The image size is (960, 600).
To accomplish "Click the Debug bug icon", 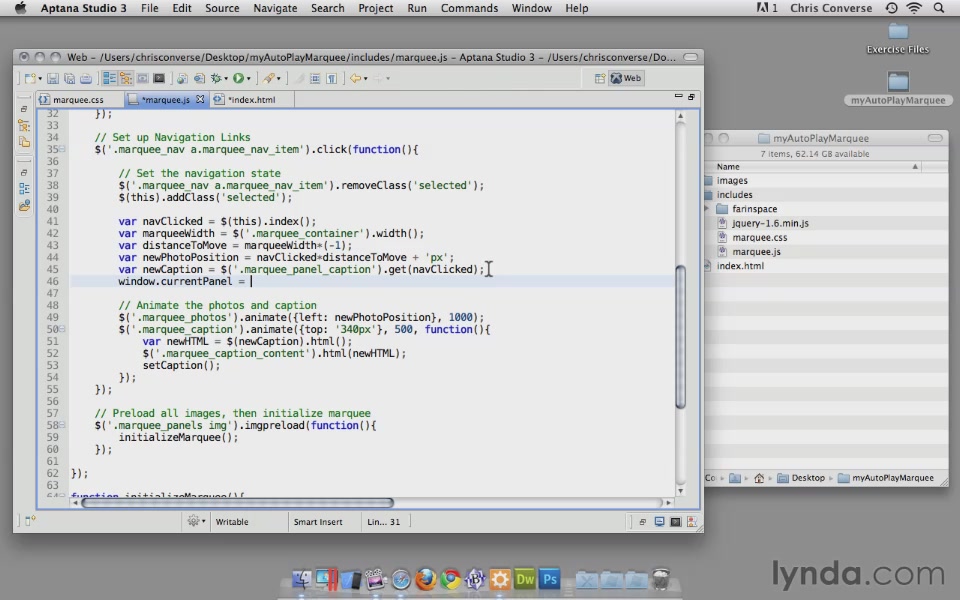I will point(216,78).
